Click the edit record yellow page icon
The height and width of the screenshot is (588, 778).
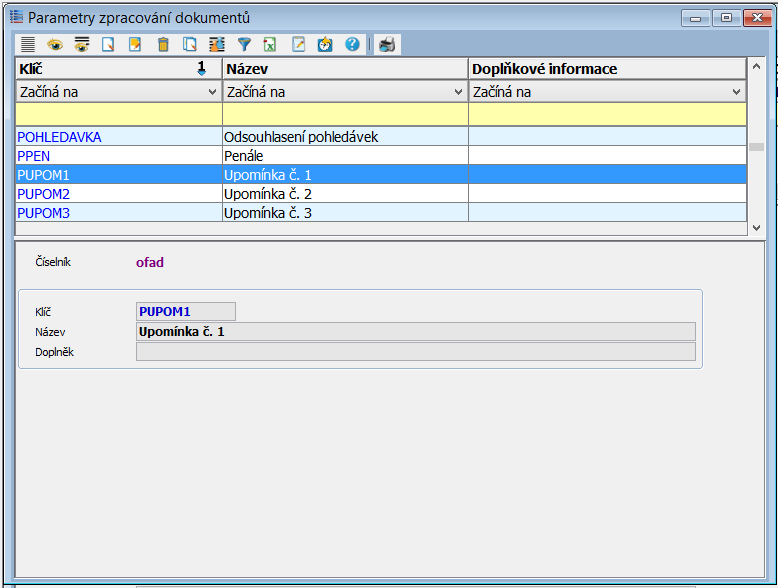[136, 44]
